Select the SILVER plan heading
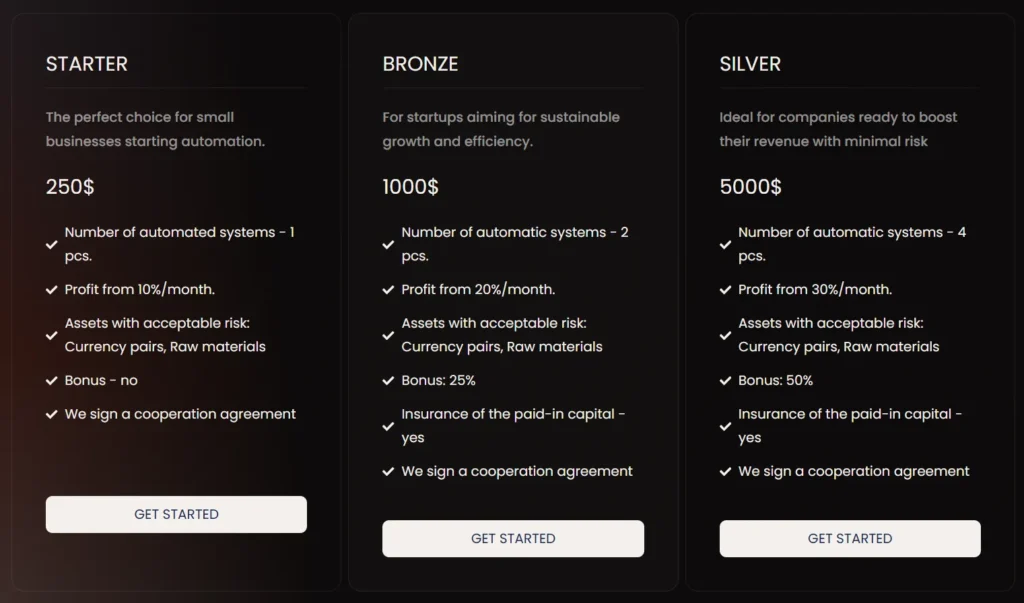 click(750, 64)
